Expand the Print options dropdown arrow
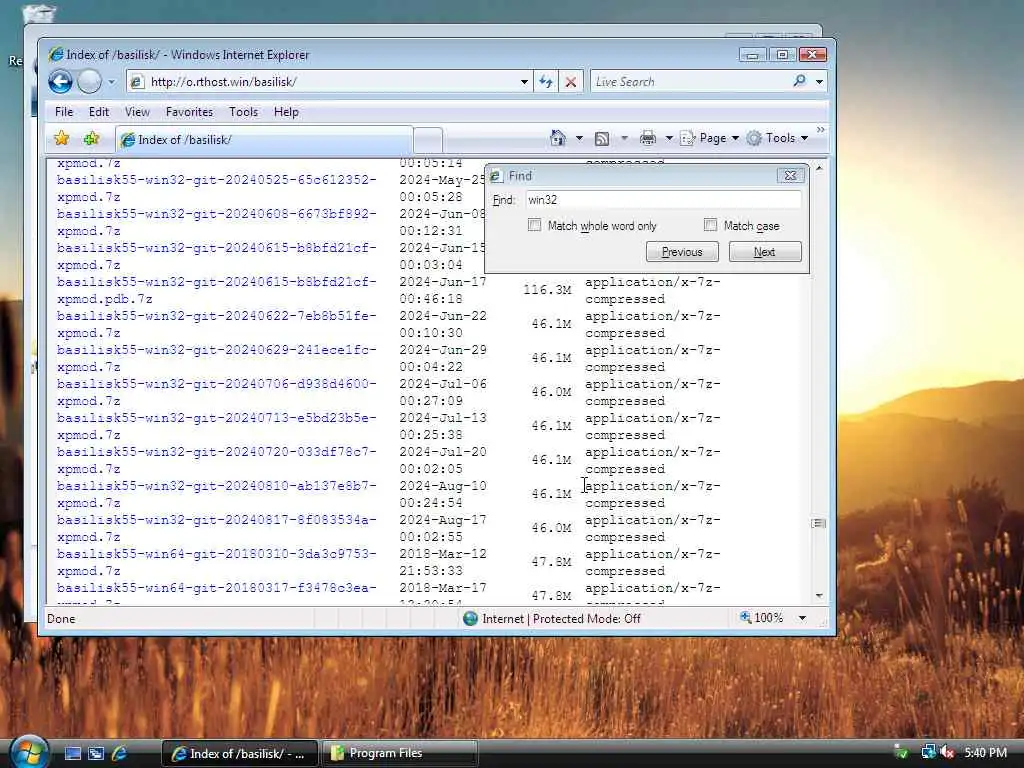This screenshot has height=768, width=1024. coord(669,138)
